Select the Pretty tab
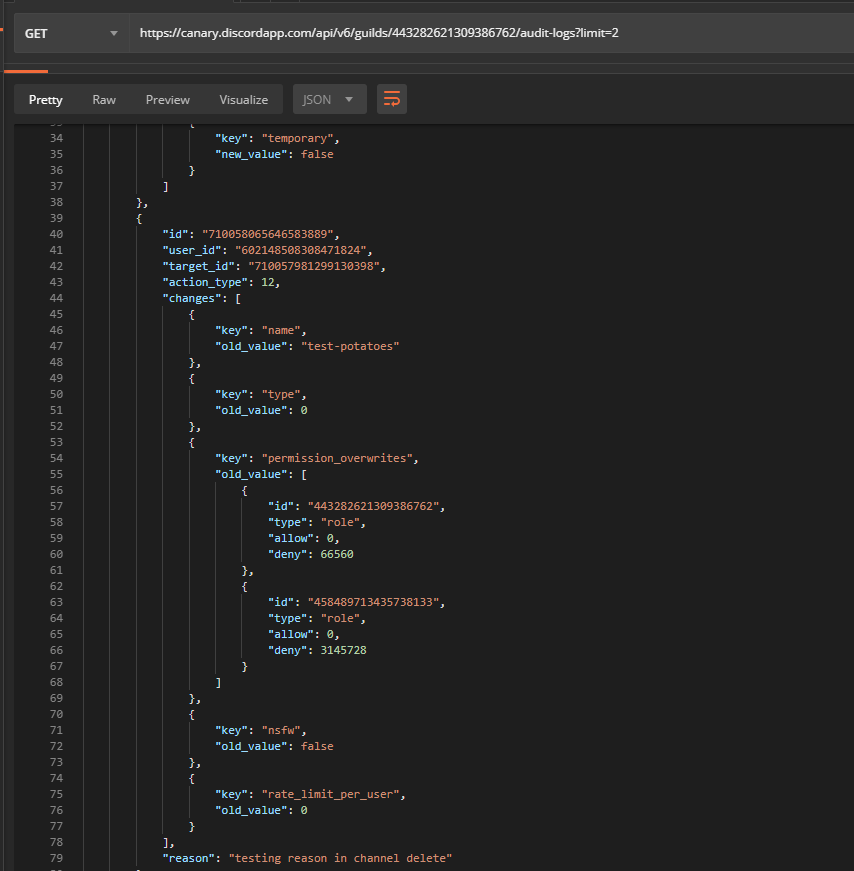 [45, 99]
